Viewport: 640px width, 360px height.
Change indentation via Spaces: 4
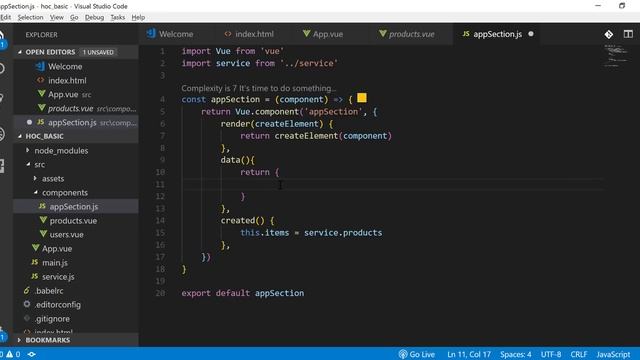tap(516, 354)
